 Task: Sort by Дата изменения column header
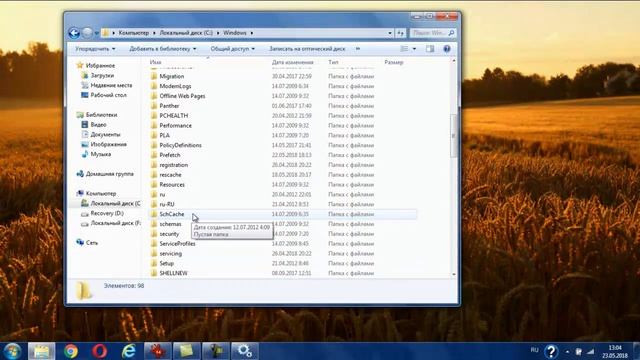pyautogui.click(x=293, y=62)
